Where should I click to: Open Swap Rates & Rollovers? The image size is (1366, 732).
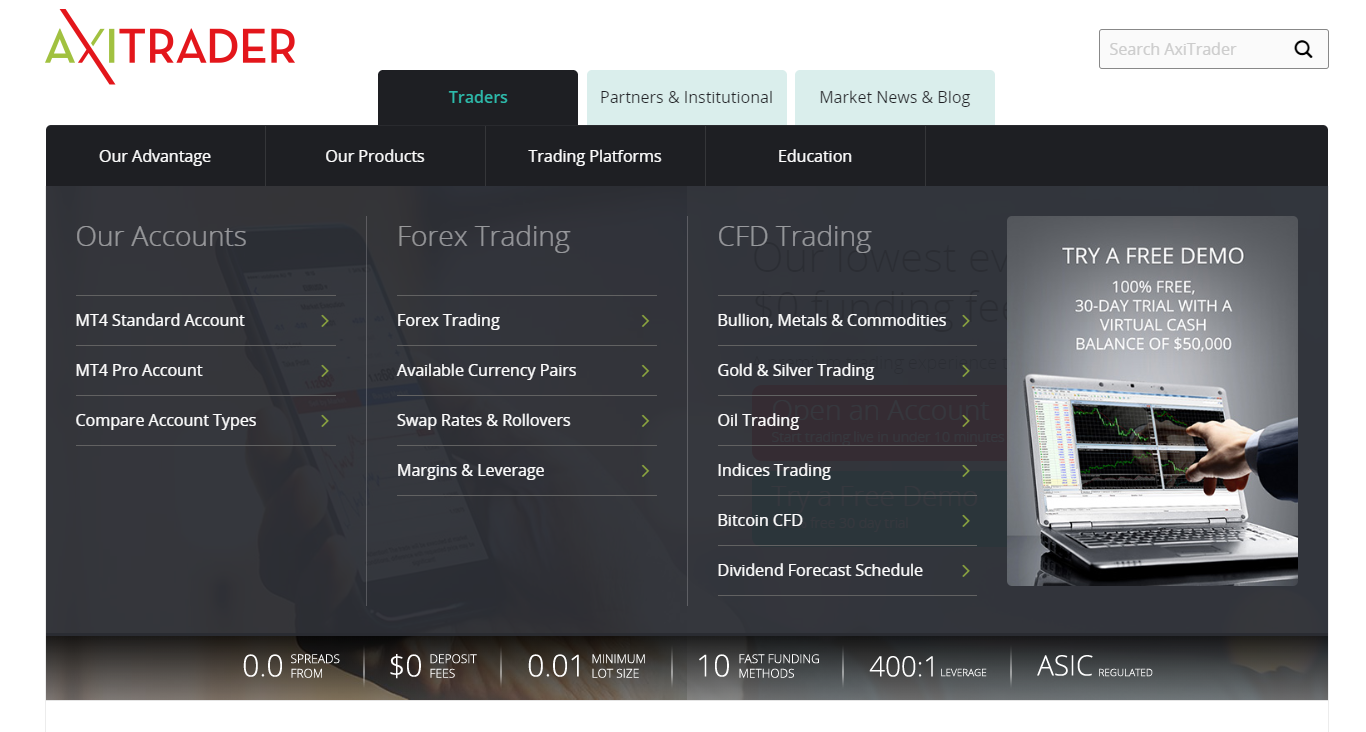pyautogui.click(x=527, y=420)
